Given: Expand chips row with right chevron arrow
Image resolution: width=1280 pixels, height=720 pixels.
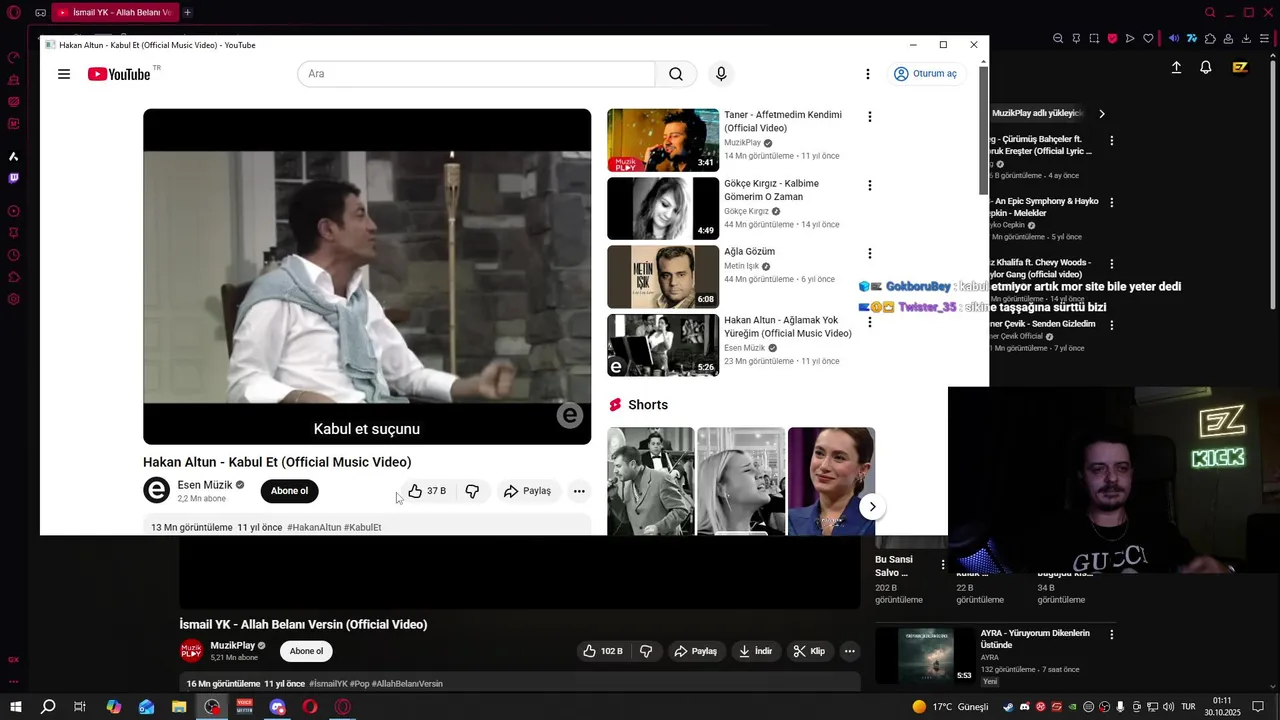Looking at the screenshot, I should pyautogui.click(x=1102, y=114).
